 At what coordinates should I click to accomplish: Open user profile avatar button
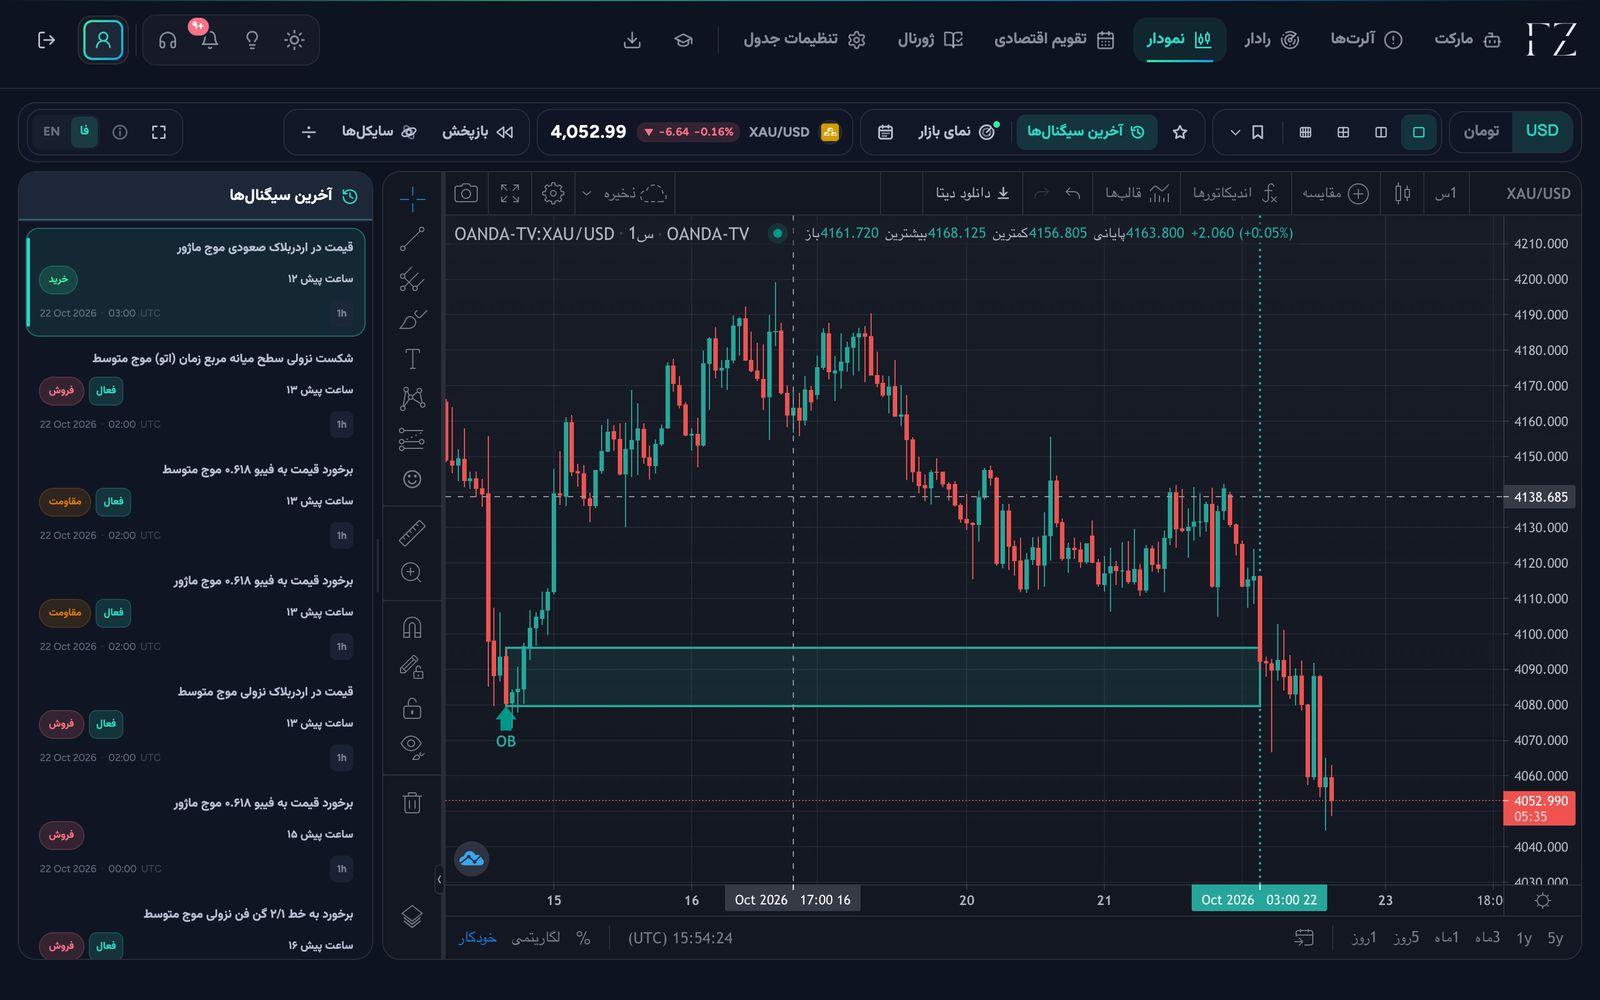coord(103,40)
